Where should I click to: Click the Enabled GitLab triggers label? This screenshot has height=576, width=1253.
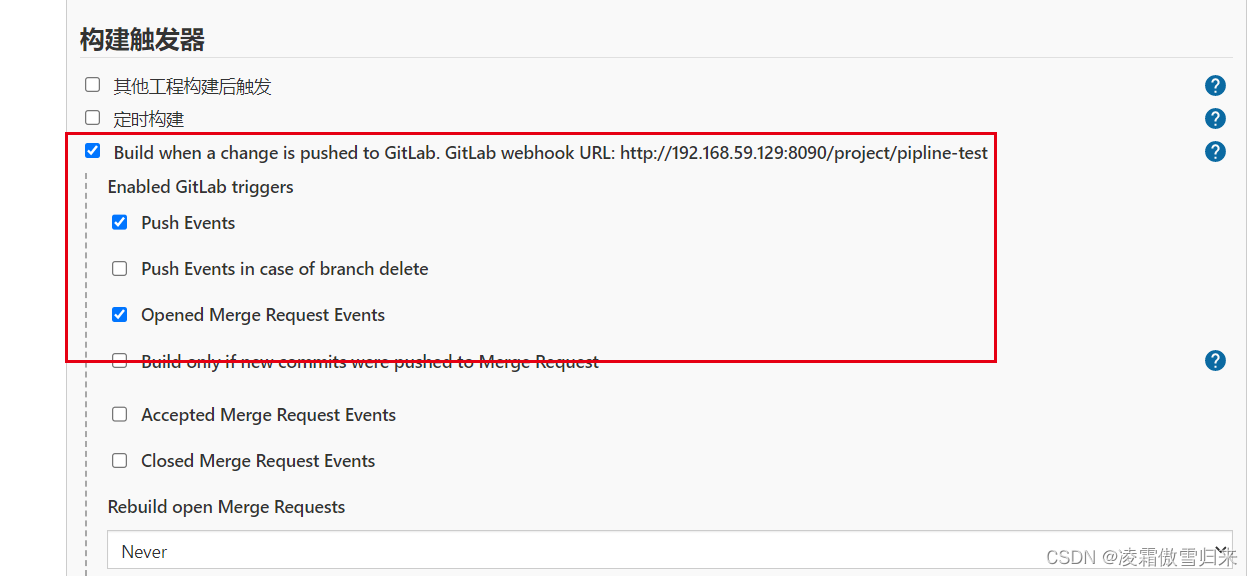(200, 187)
